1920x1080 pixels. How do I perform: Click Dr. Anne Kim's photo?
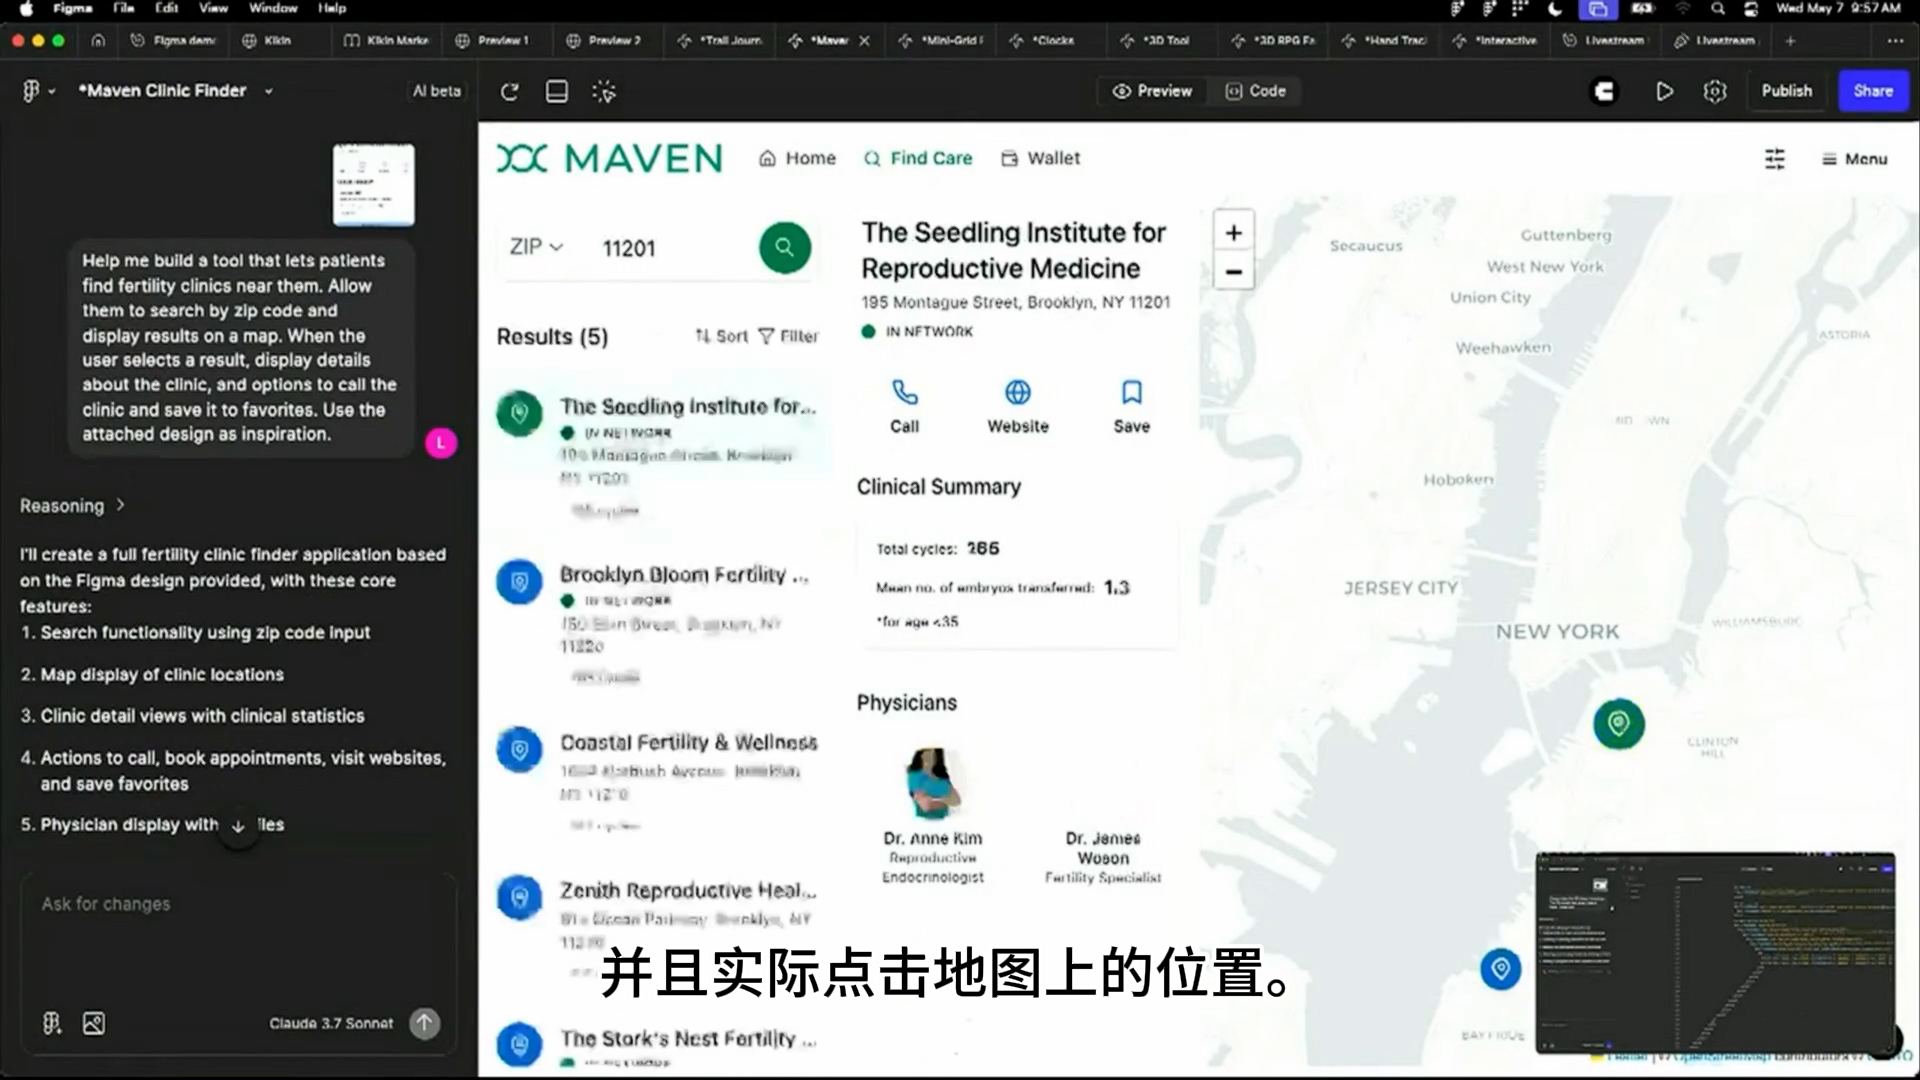pos(933,782)
